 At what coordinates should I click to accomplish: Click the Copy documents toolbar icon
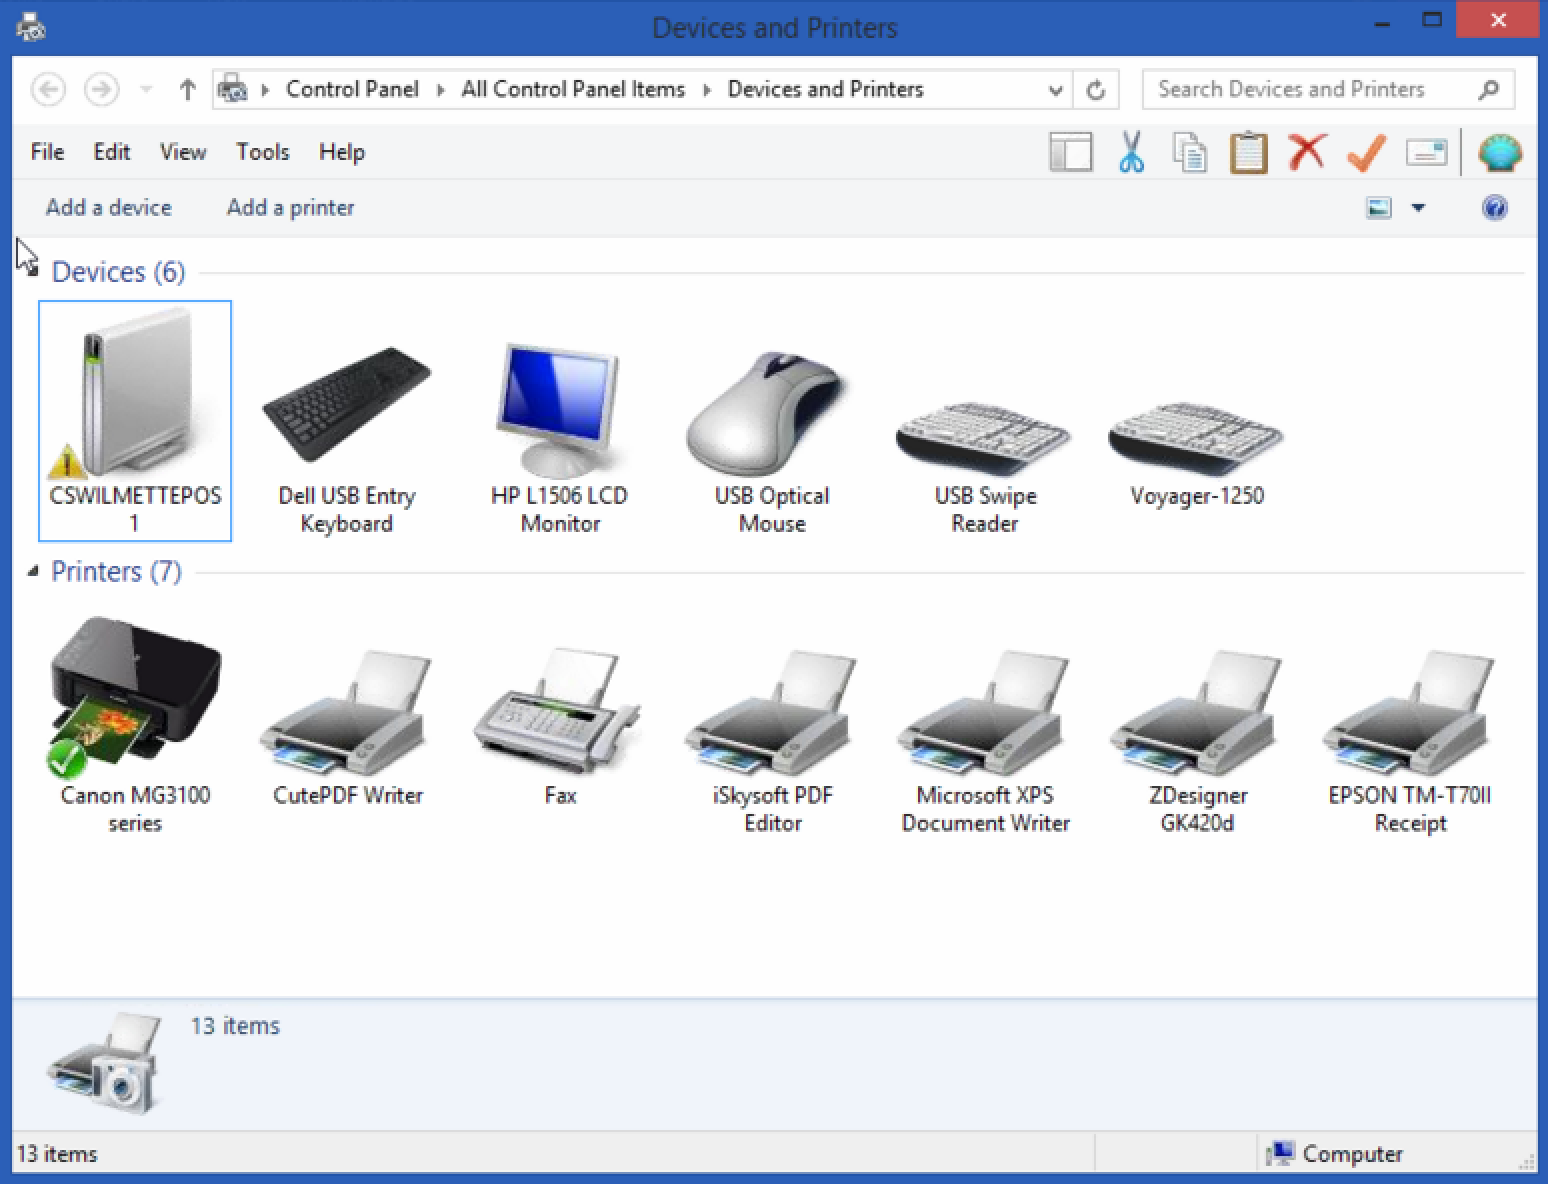click(x=1189, y=152)
